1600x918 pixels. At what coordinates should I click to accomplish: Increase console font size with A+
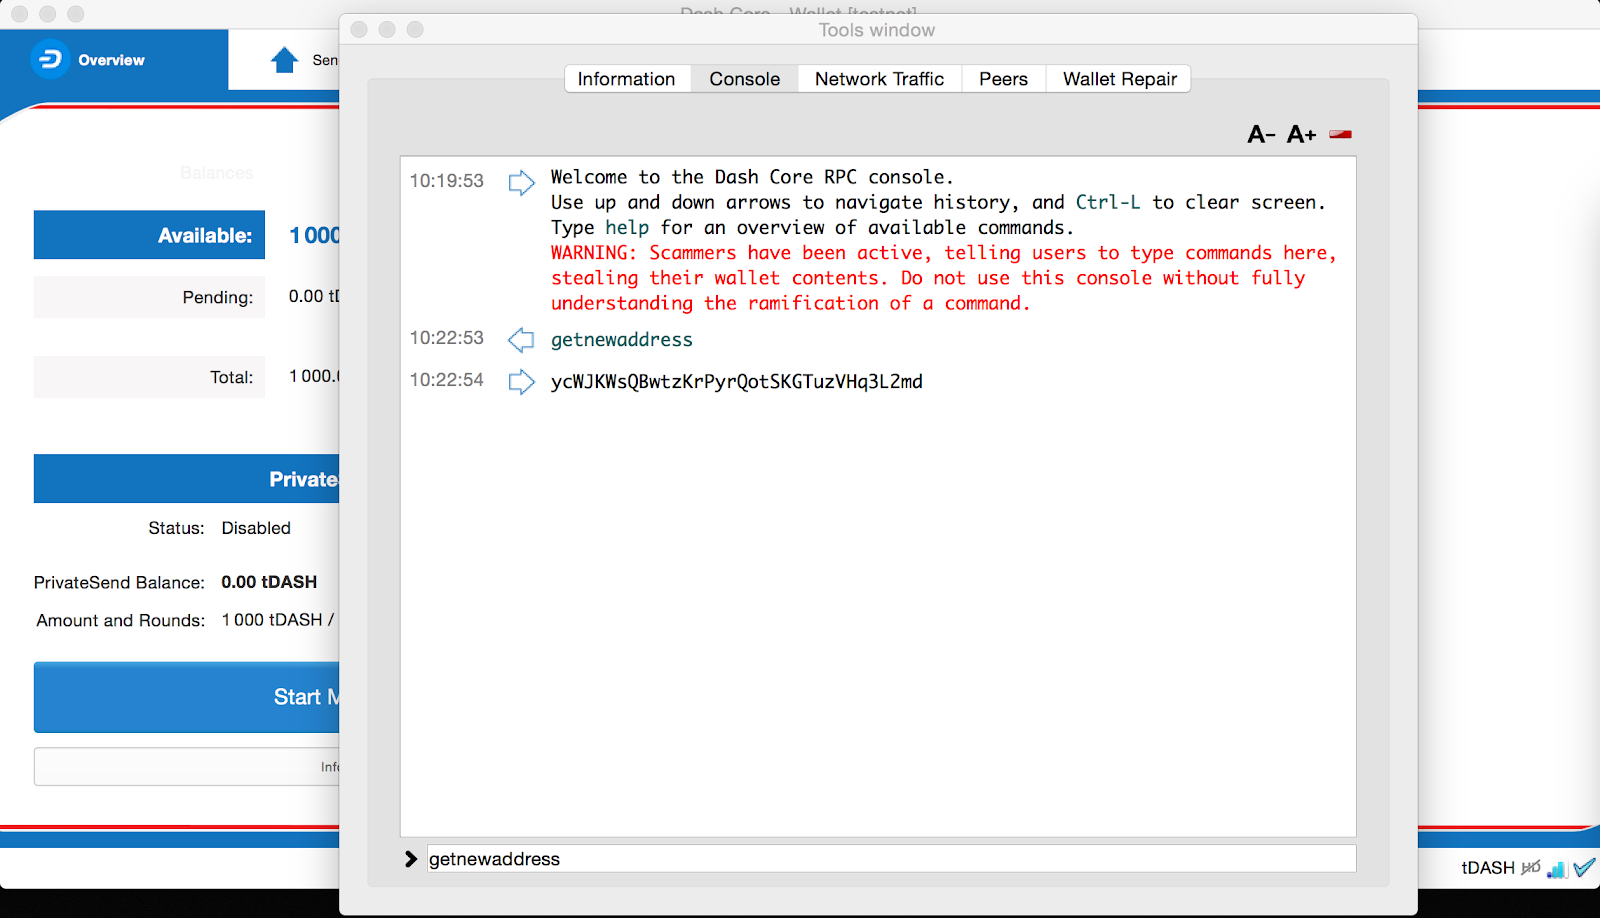tap(1301, 134)
